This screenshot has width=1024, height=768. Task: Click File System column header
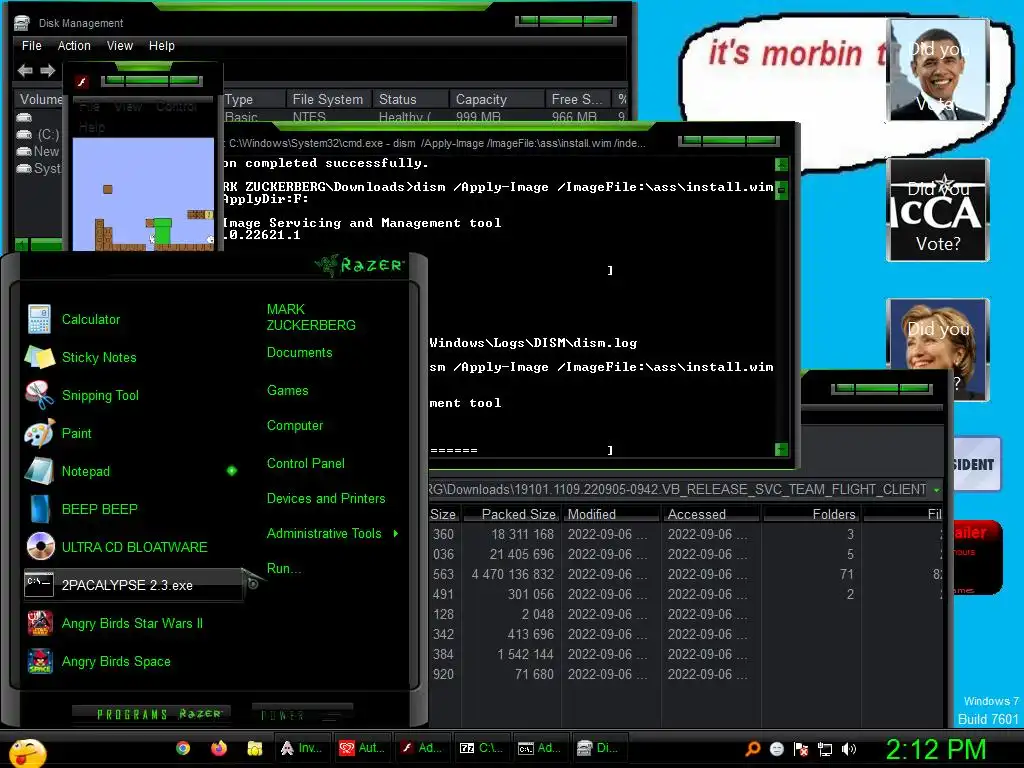click(x=328, y=99)
